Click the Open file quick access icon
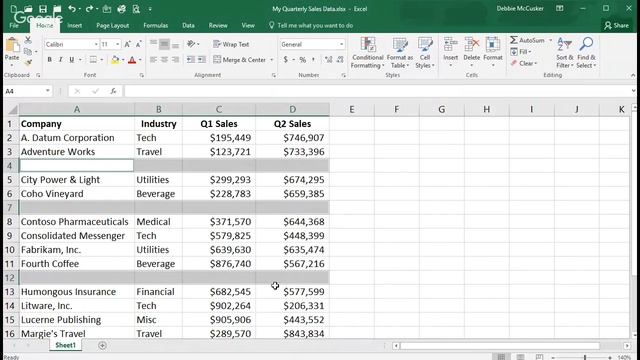This screenshot has height=360, width=640. click(x=28, y=9)
